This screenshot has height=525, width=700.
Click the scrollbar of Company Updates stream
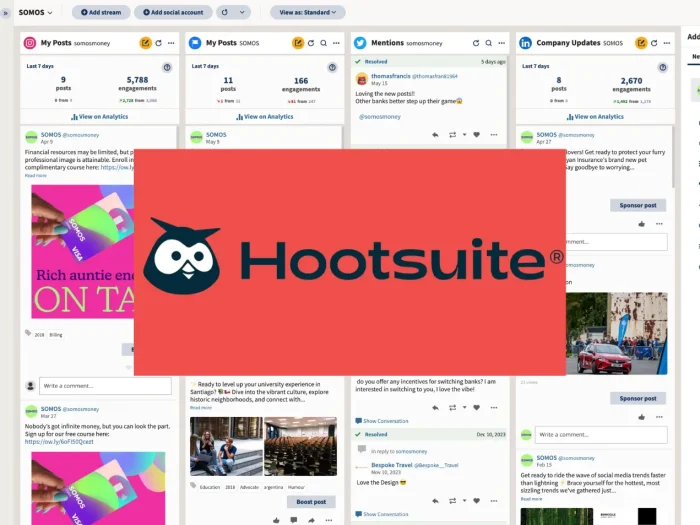point(673,157)
